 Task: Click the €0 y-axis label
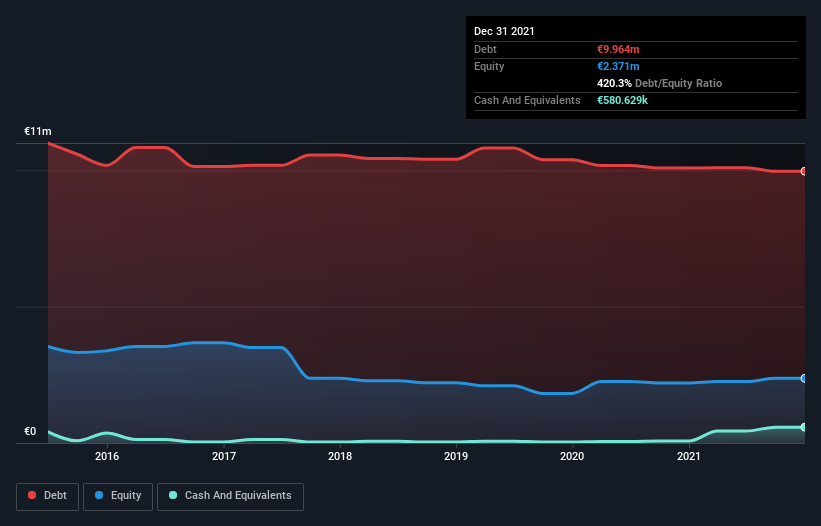click(x=30, y=431)
